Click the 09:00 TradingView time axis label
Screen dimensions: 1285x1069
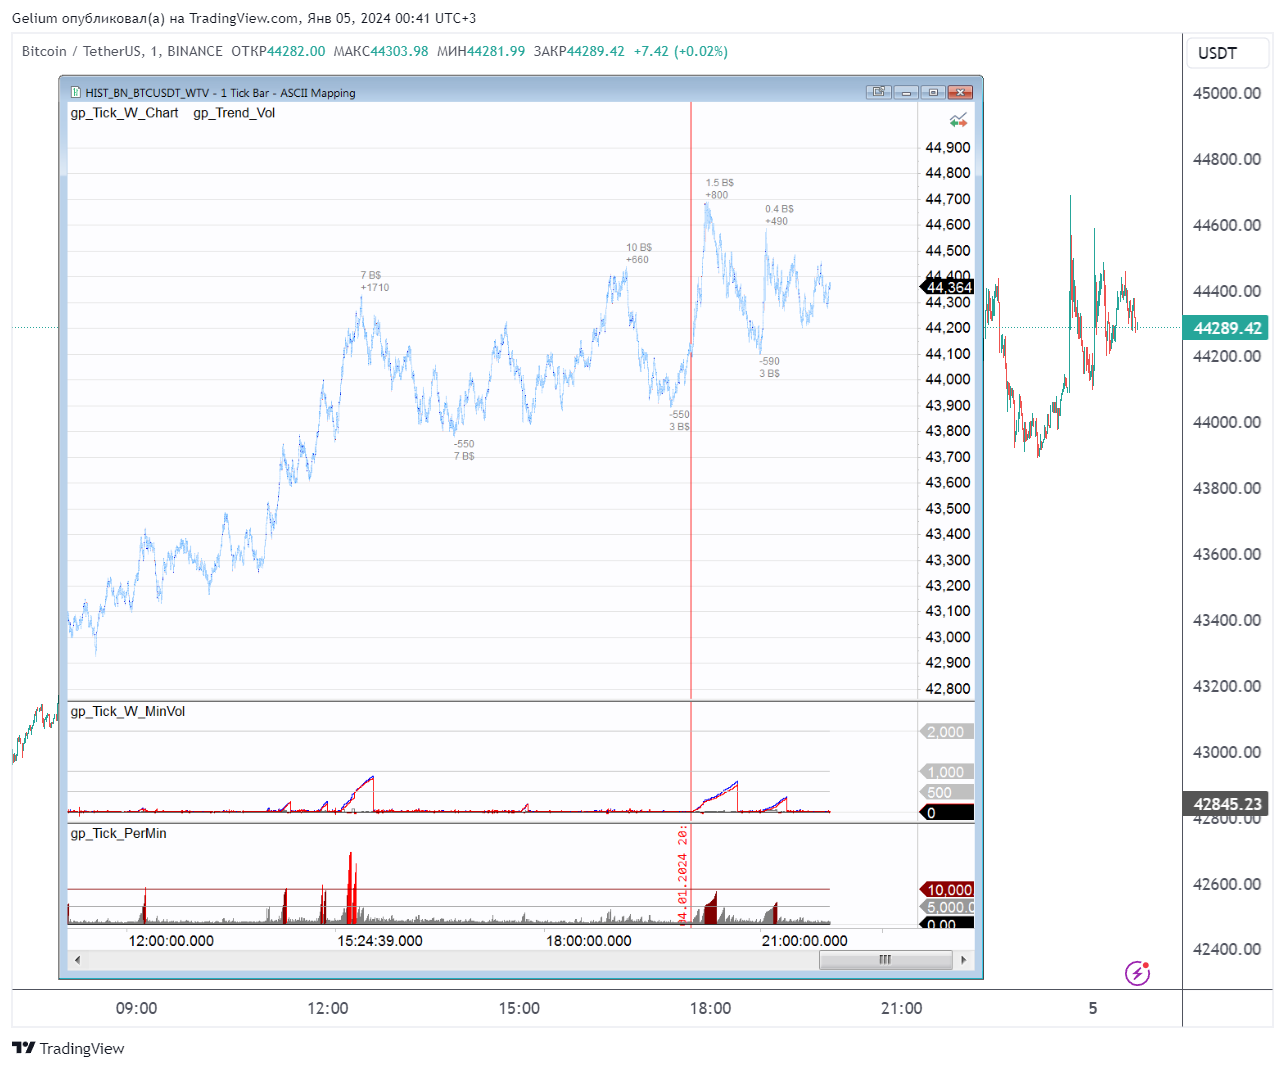click(x=136, y=1008)
